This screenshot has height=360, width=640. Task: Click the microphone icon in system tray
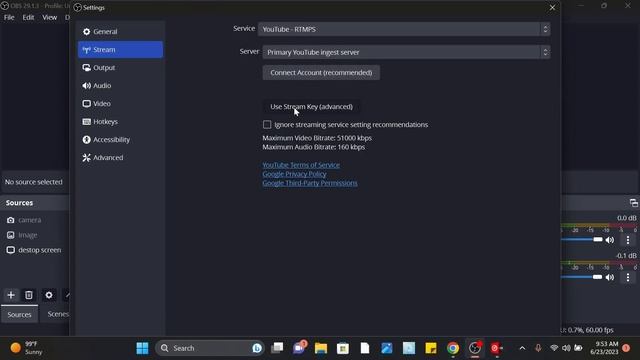(538, 348)
